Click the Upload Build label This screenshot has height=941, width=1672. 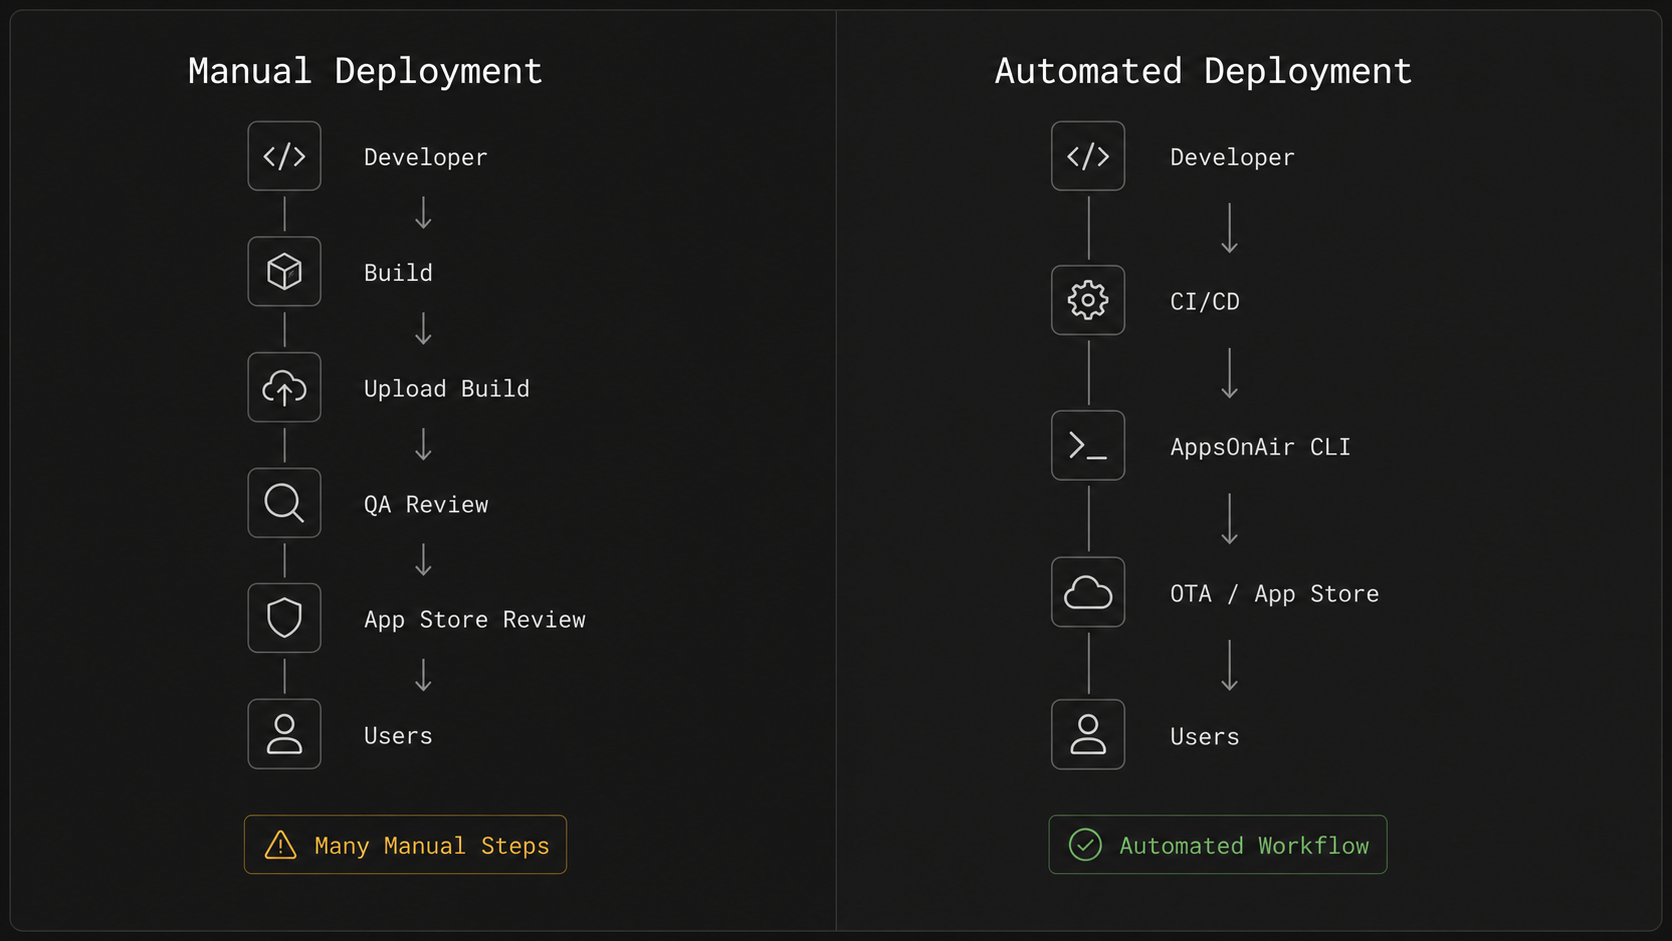click(x=447, y=389)
